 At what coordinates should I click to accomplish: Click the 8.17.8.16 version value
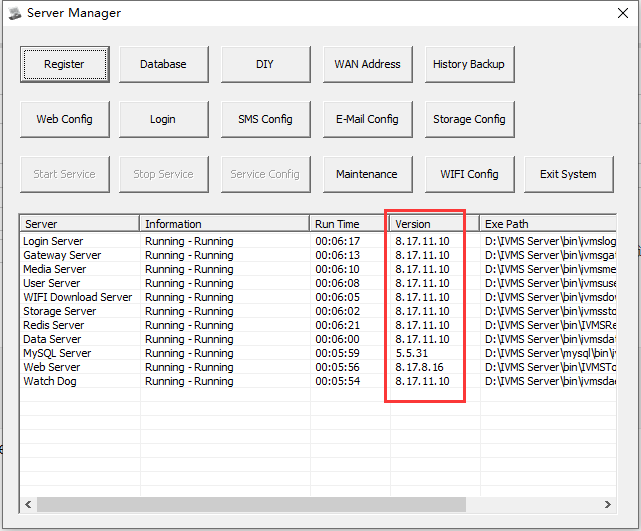point(419,367)
